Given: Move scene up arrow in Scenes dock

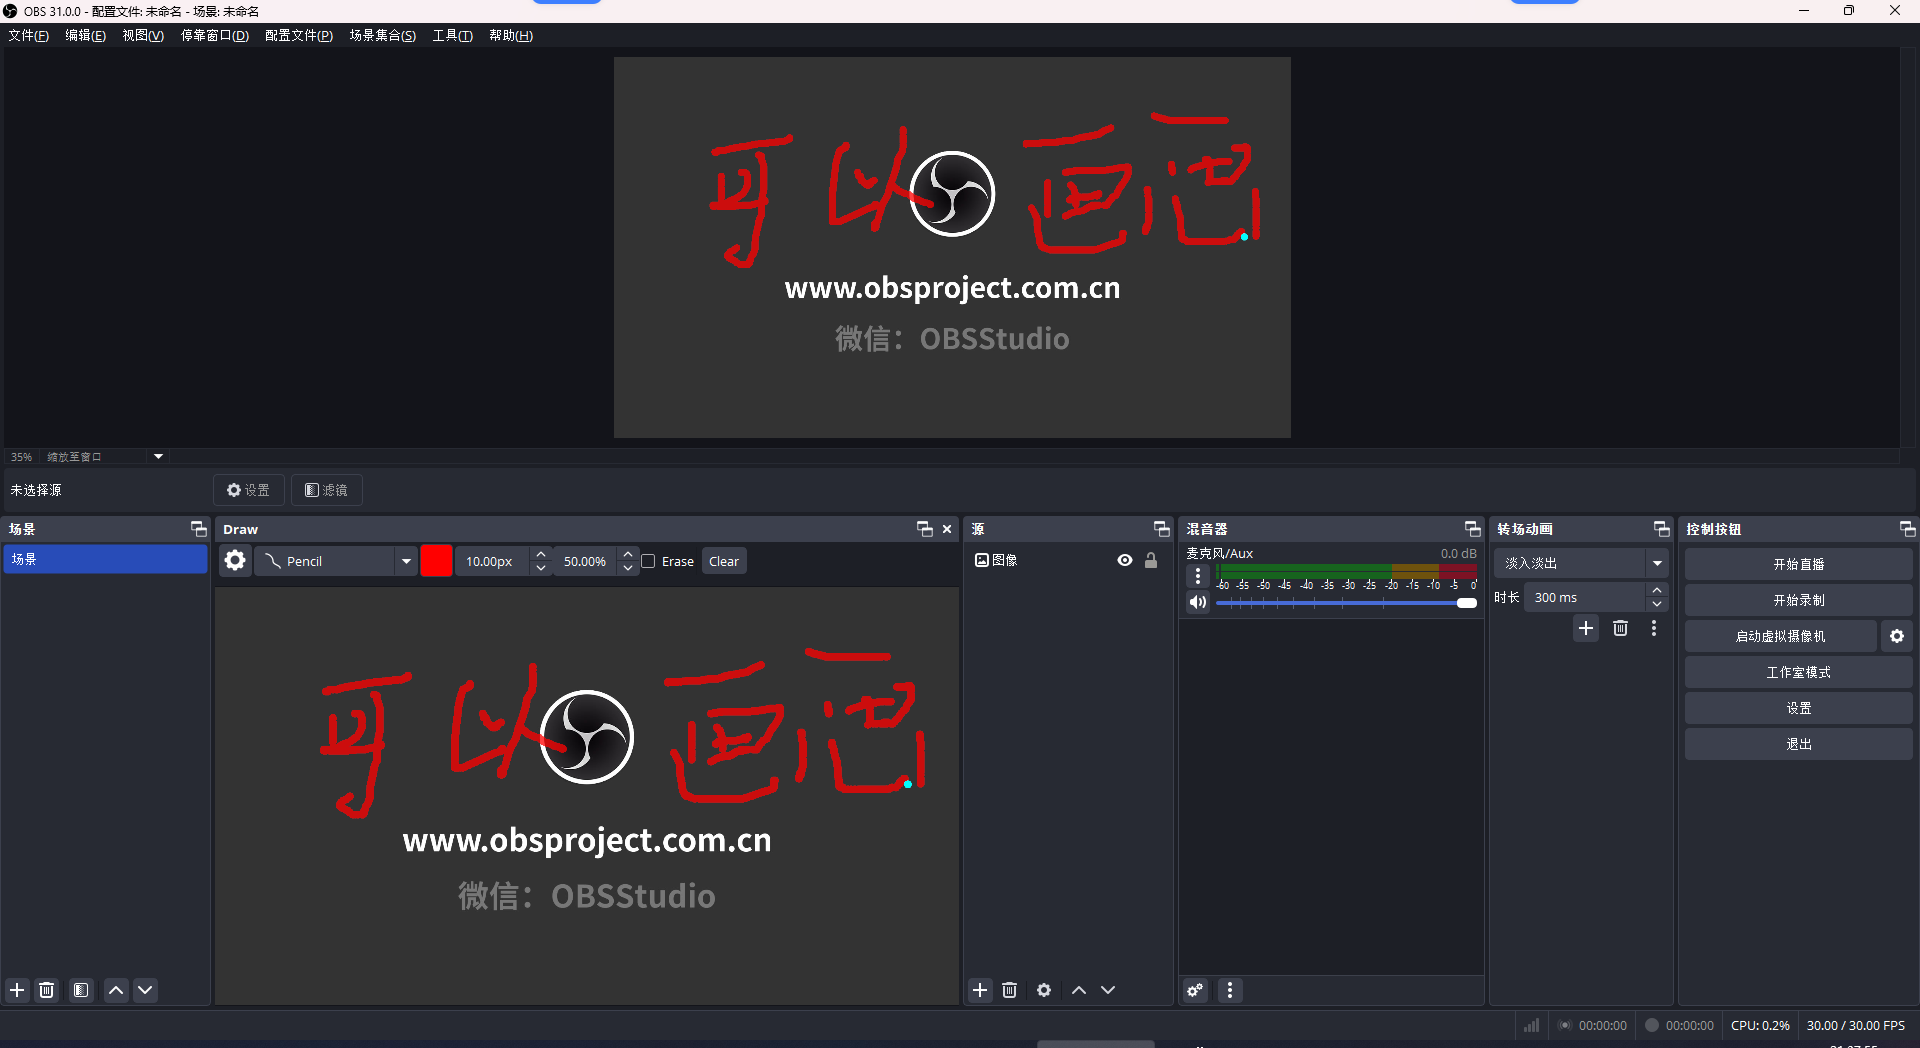Looking at the screenshot, I should [116, 990].
